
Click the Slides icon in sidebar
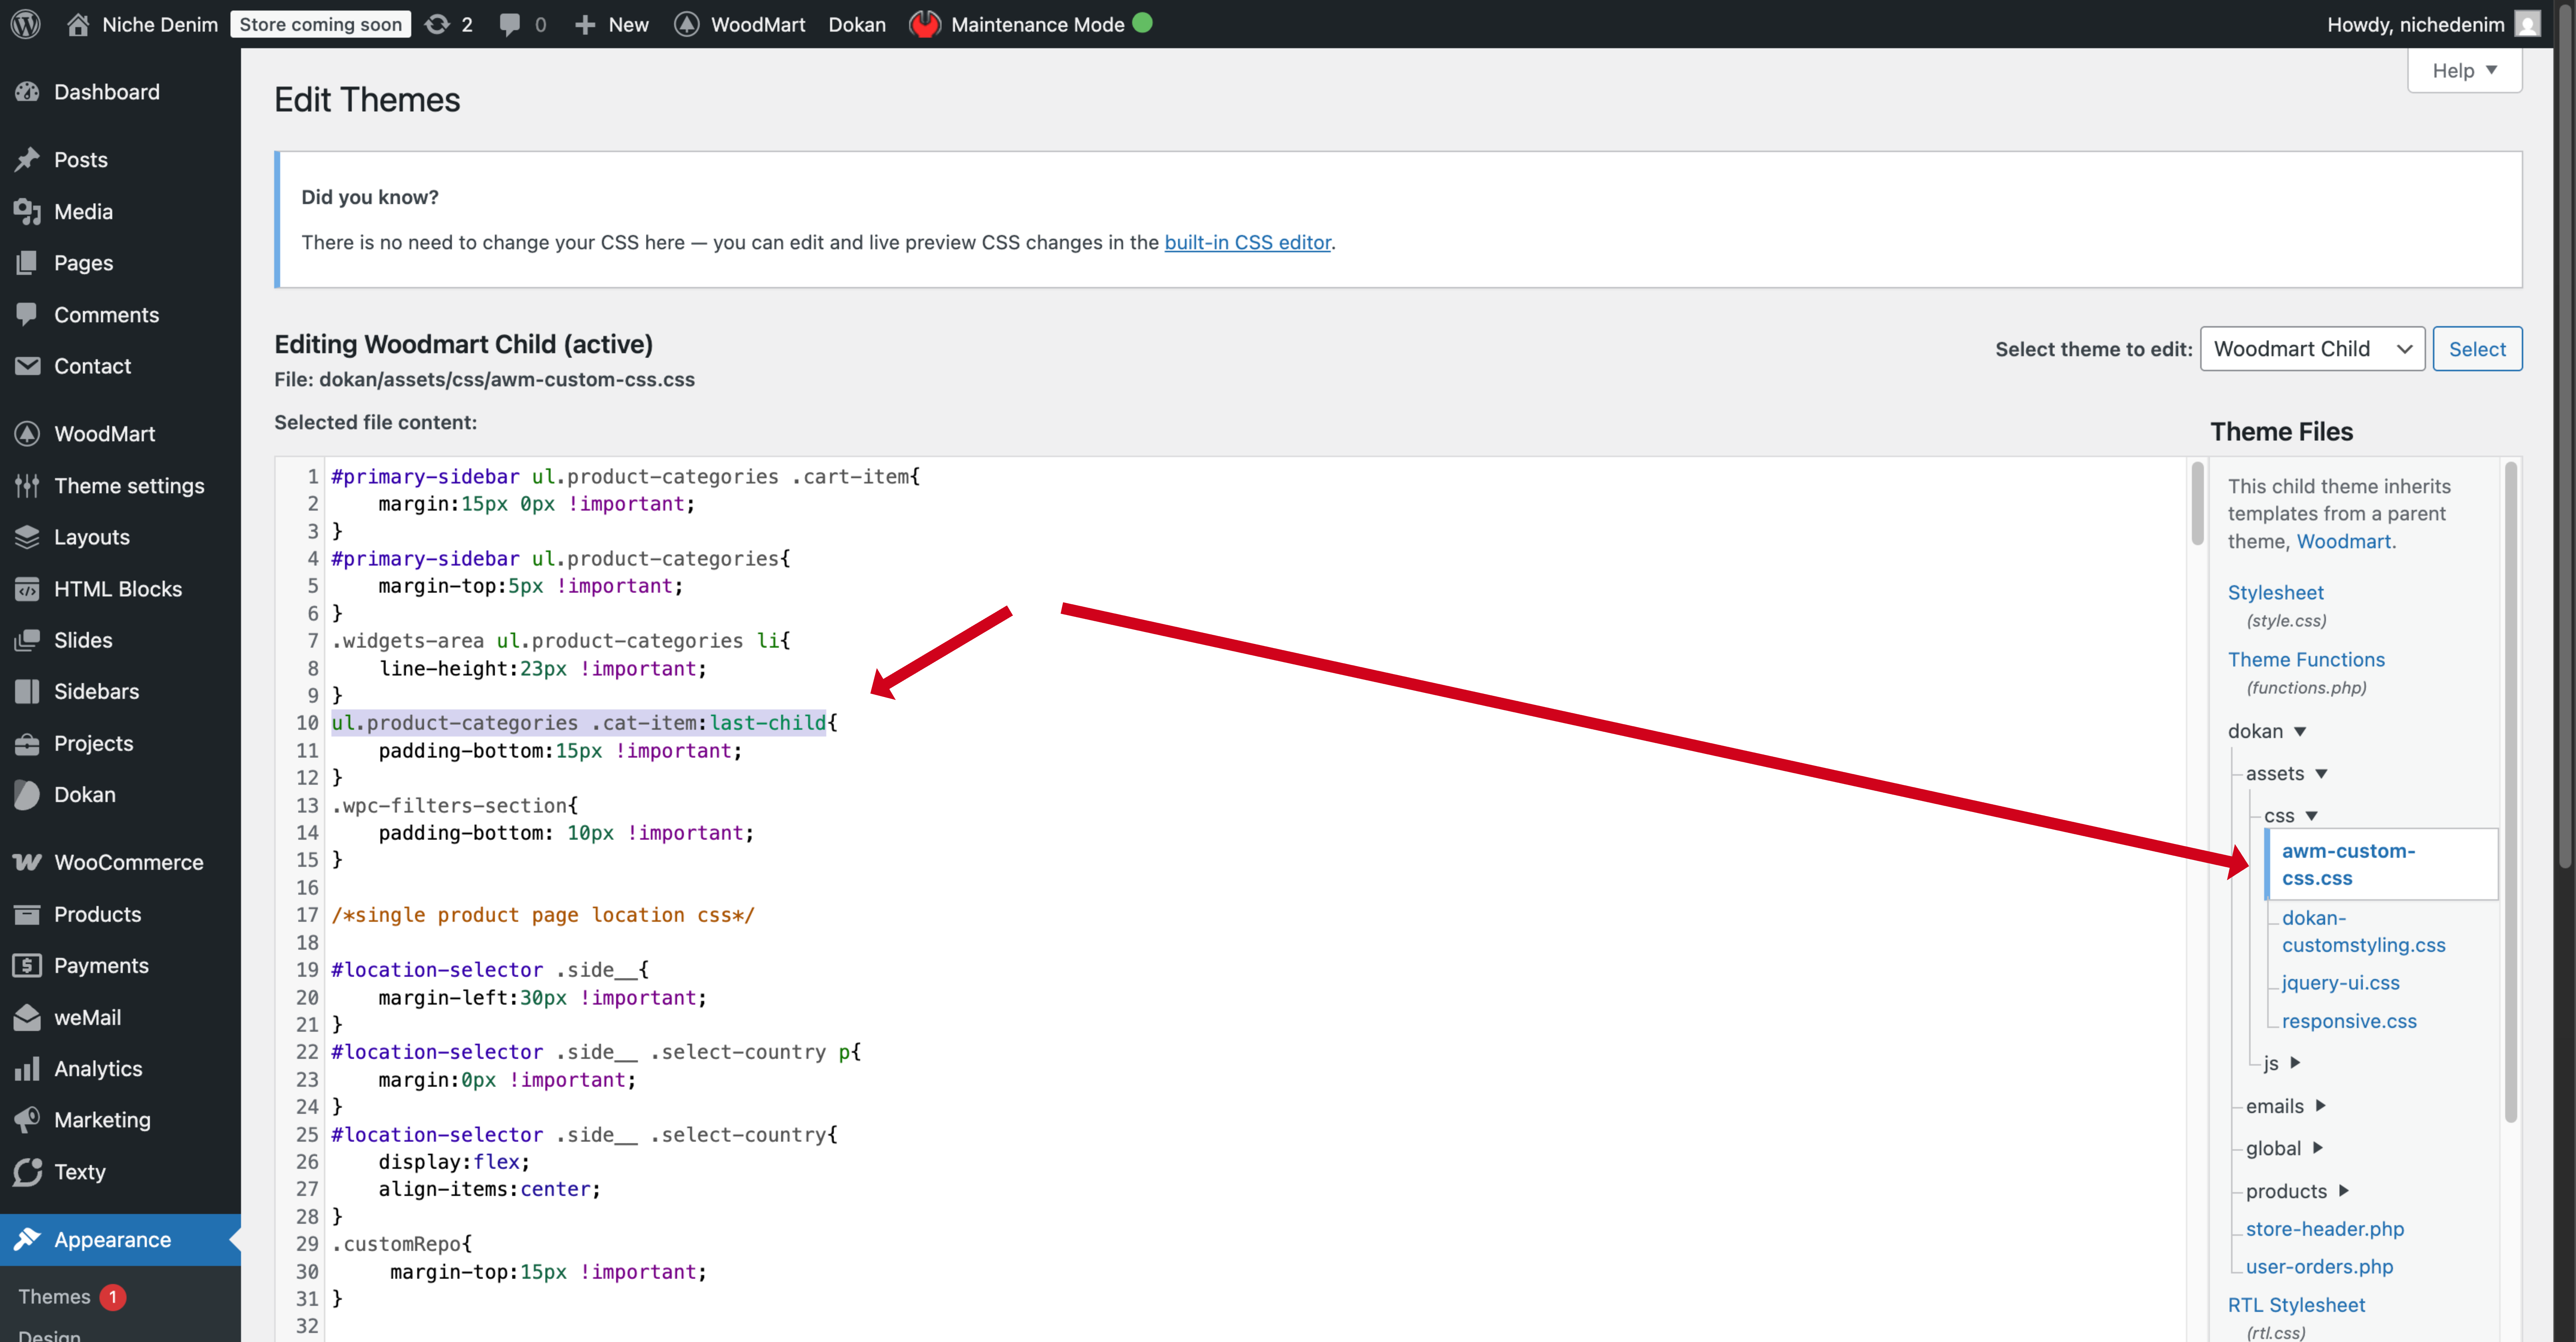(27, 640)
